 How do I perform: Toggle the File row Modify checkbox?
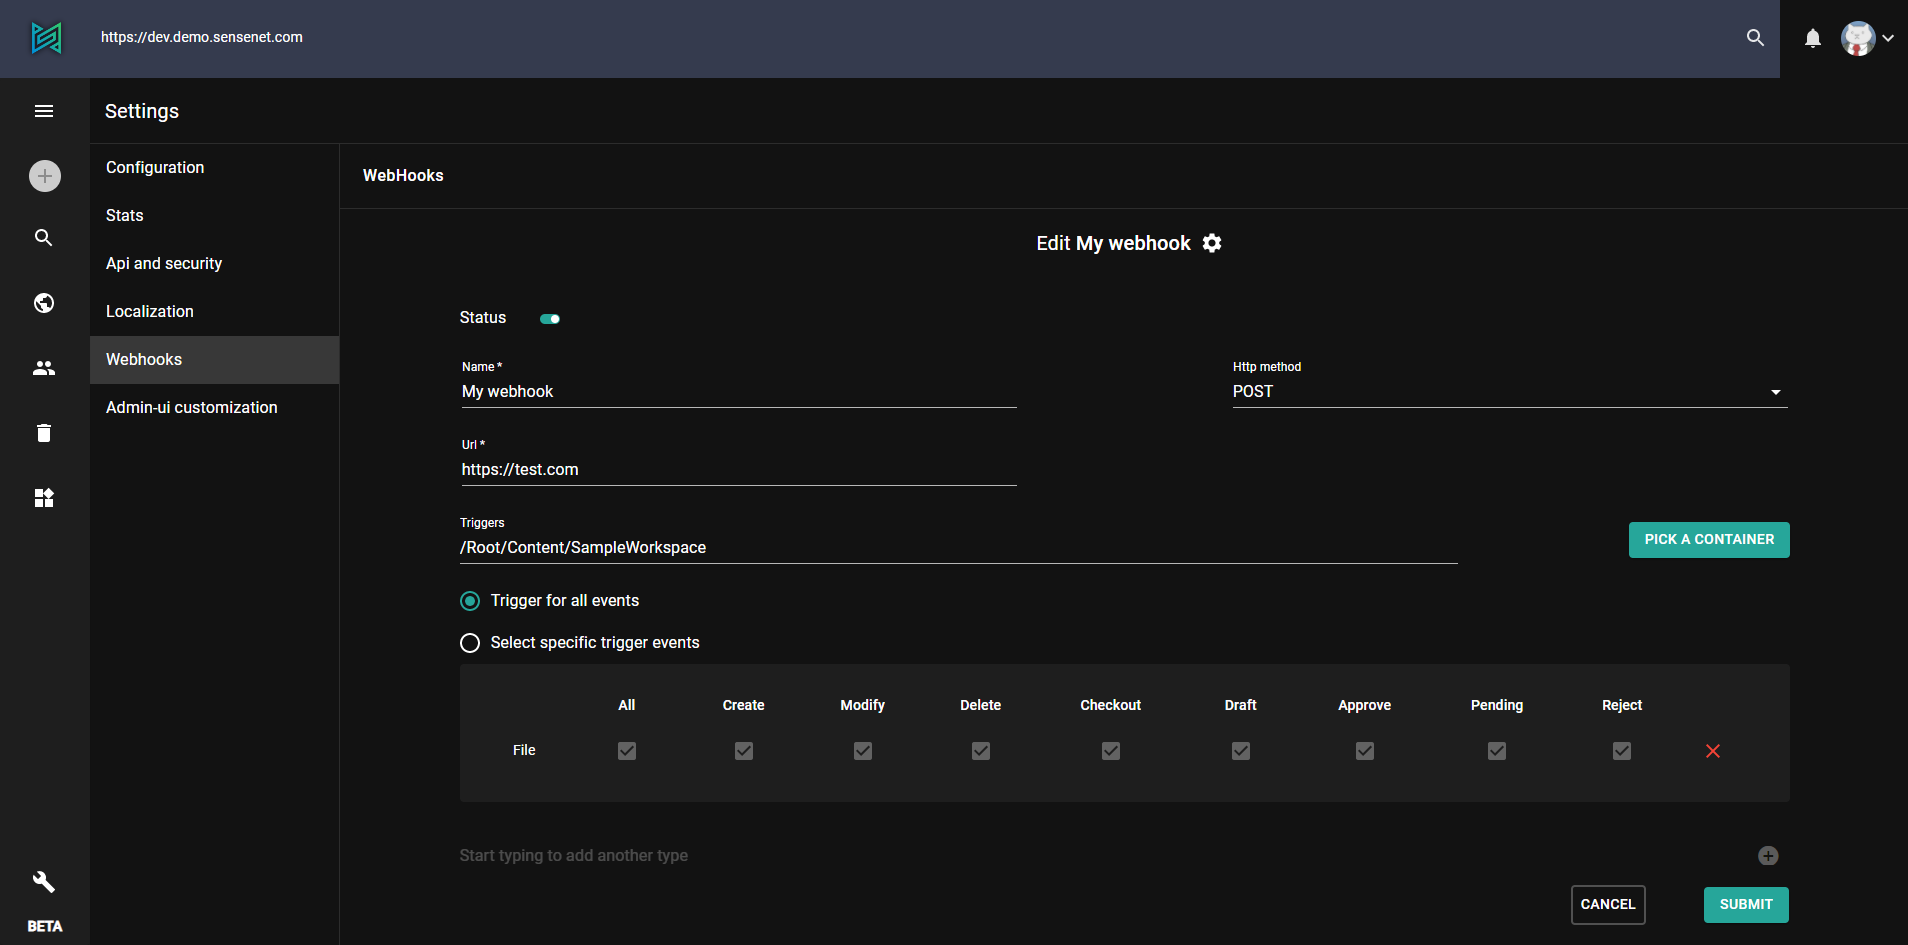[863, 751]
